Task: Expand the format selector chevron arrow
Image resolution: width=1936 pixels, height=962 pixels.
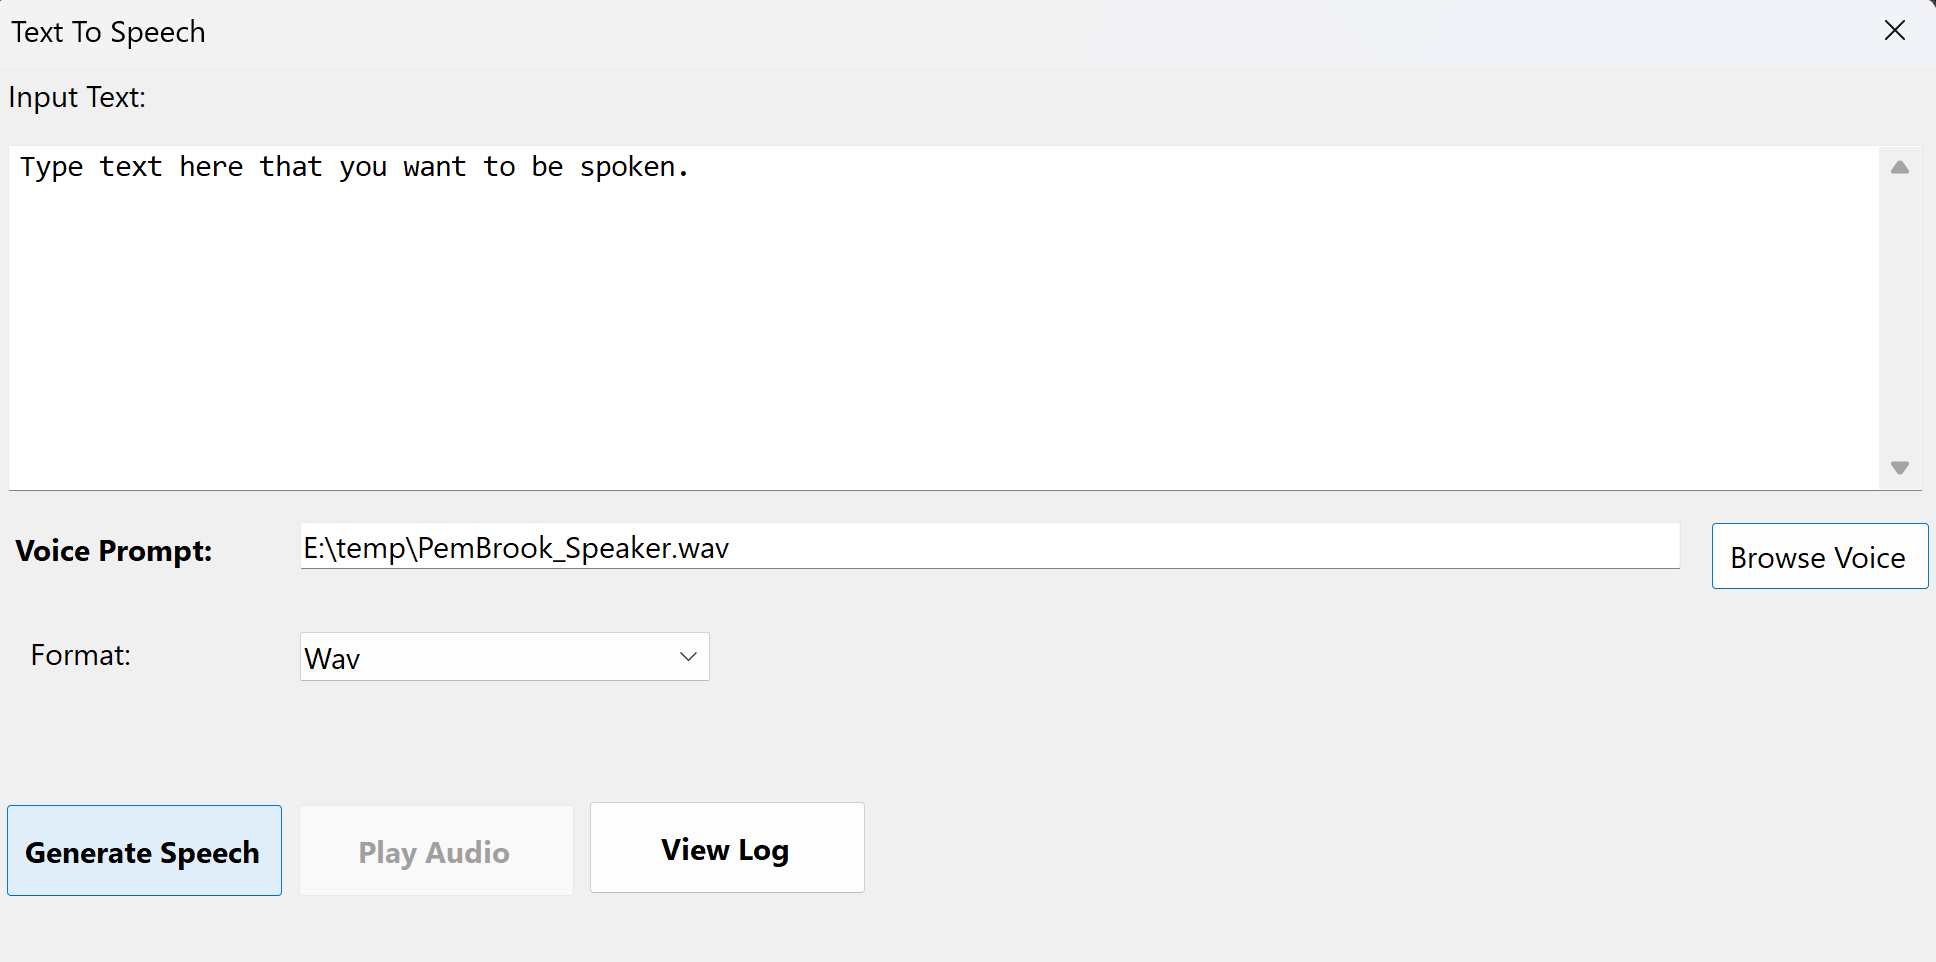Action: pos(687,657)
